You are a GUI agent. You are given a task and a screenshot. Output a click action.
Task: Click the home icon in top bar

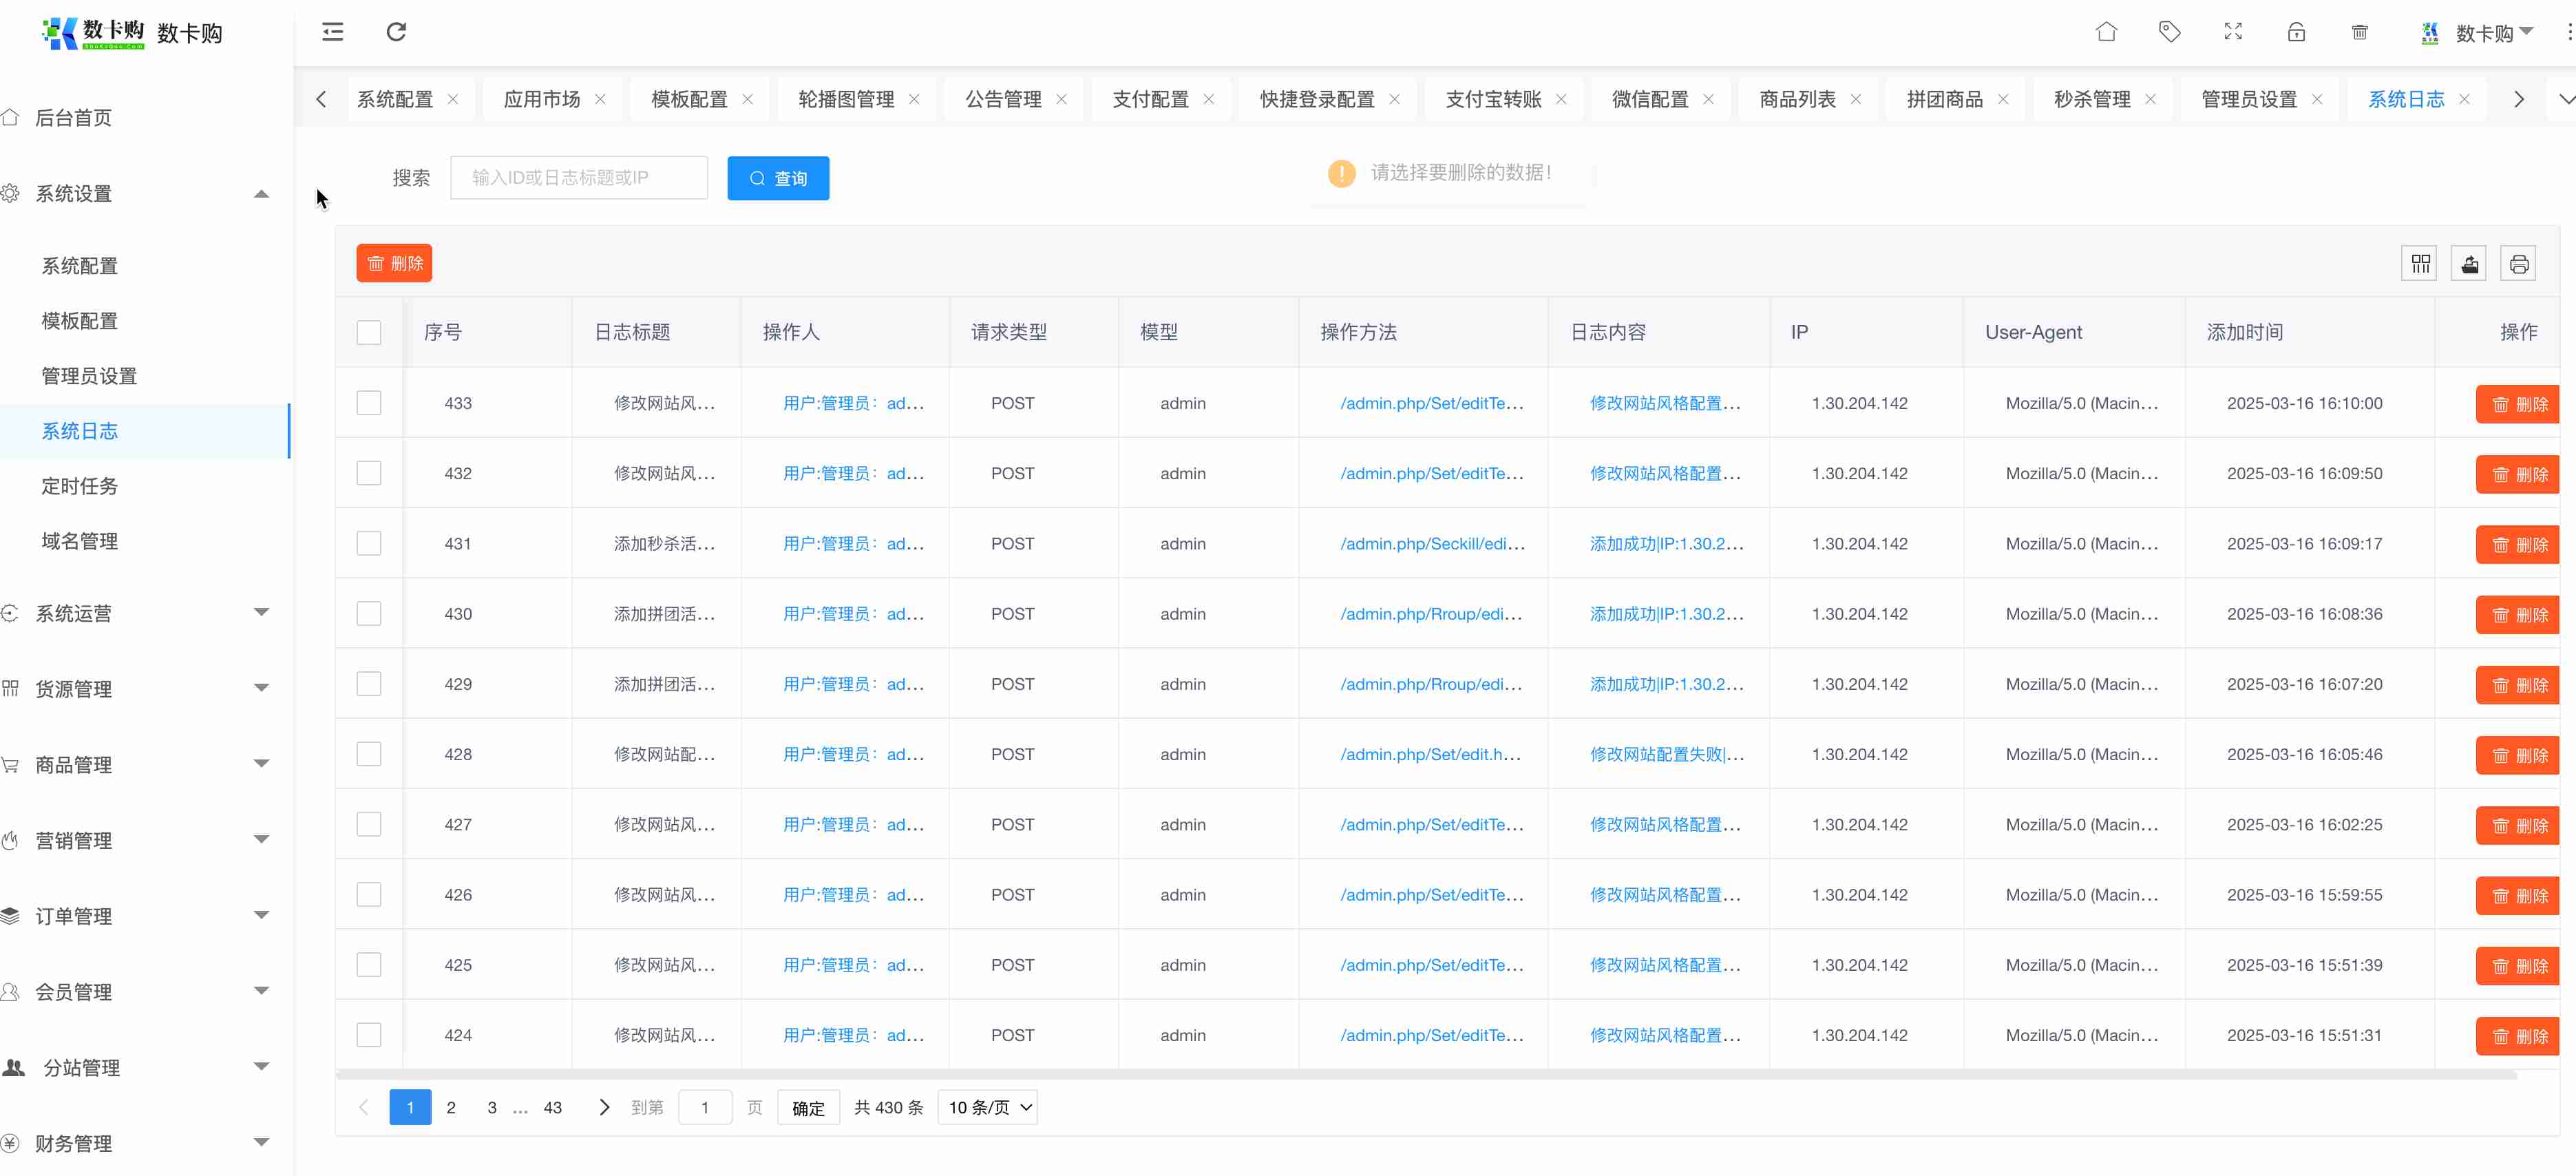pos(2106,32)
